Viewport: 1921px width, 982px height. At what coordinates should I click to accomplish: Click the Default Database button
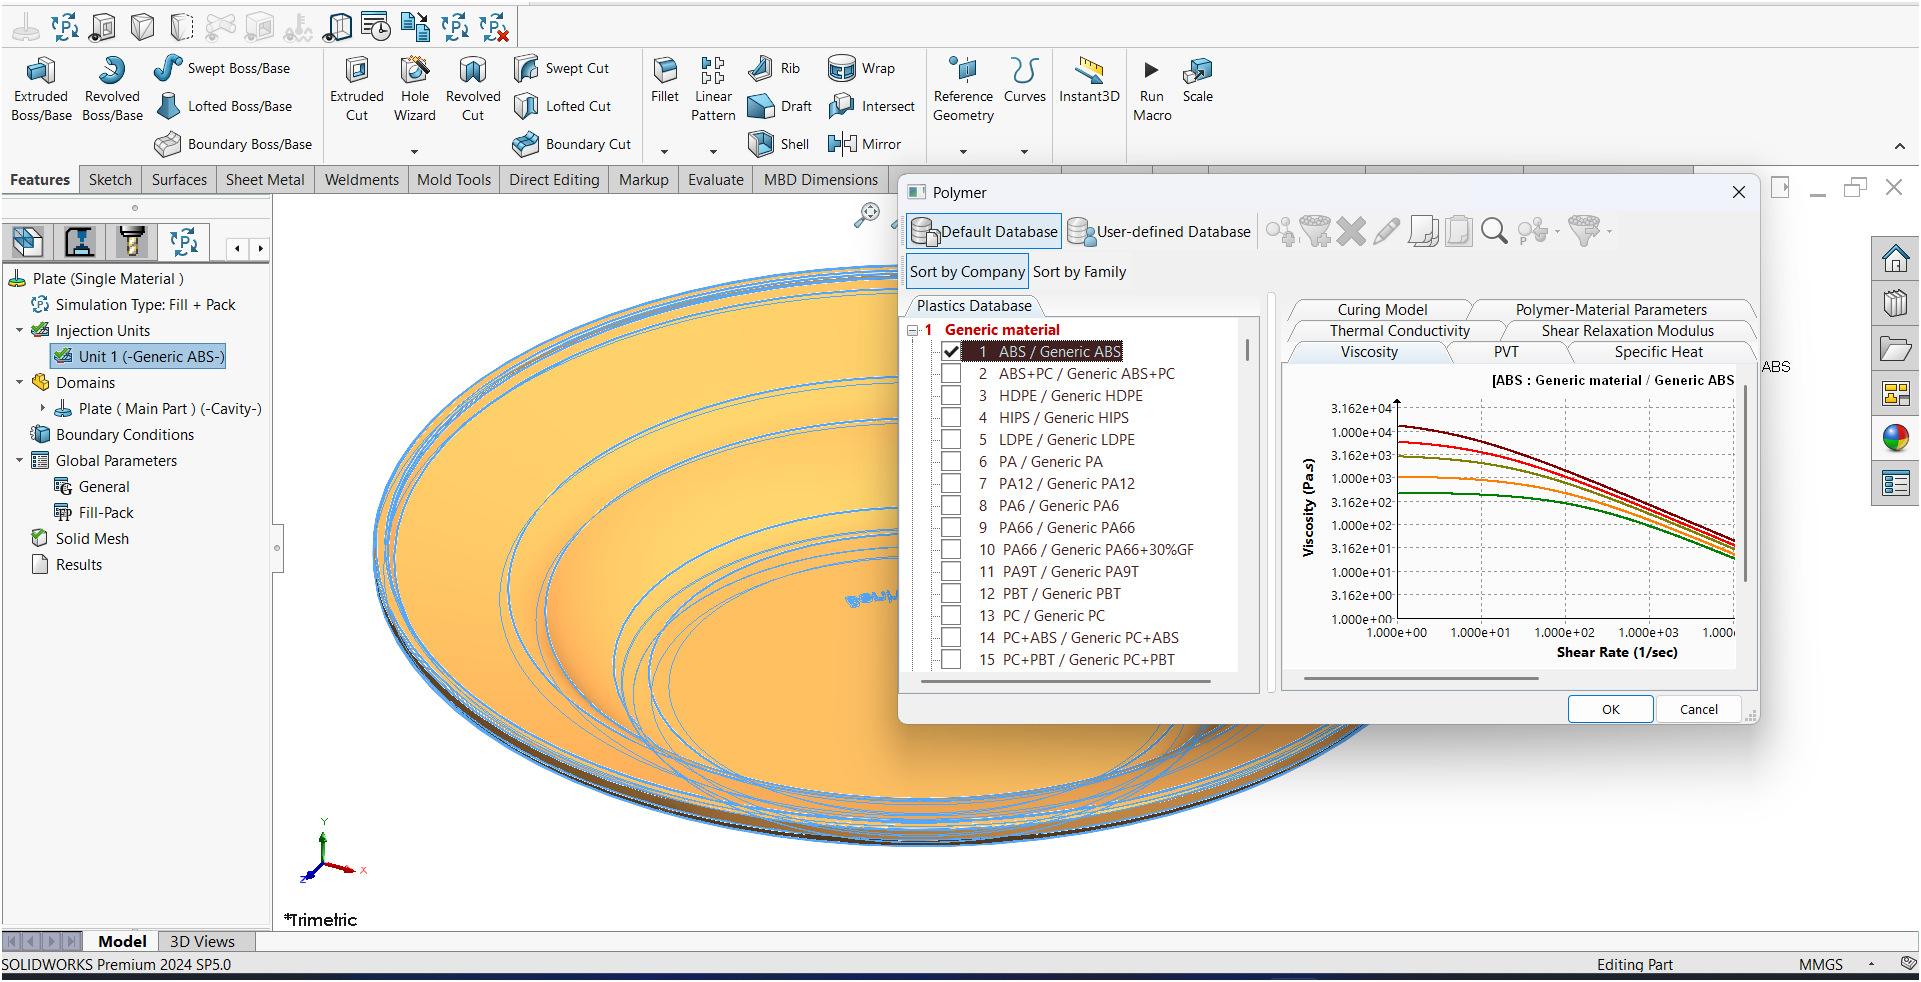(x=983, y=231)
